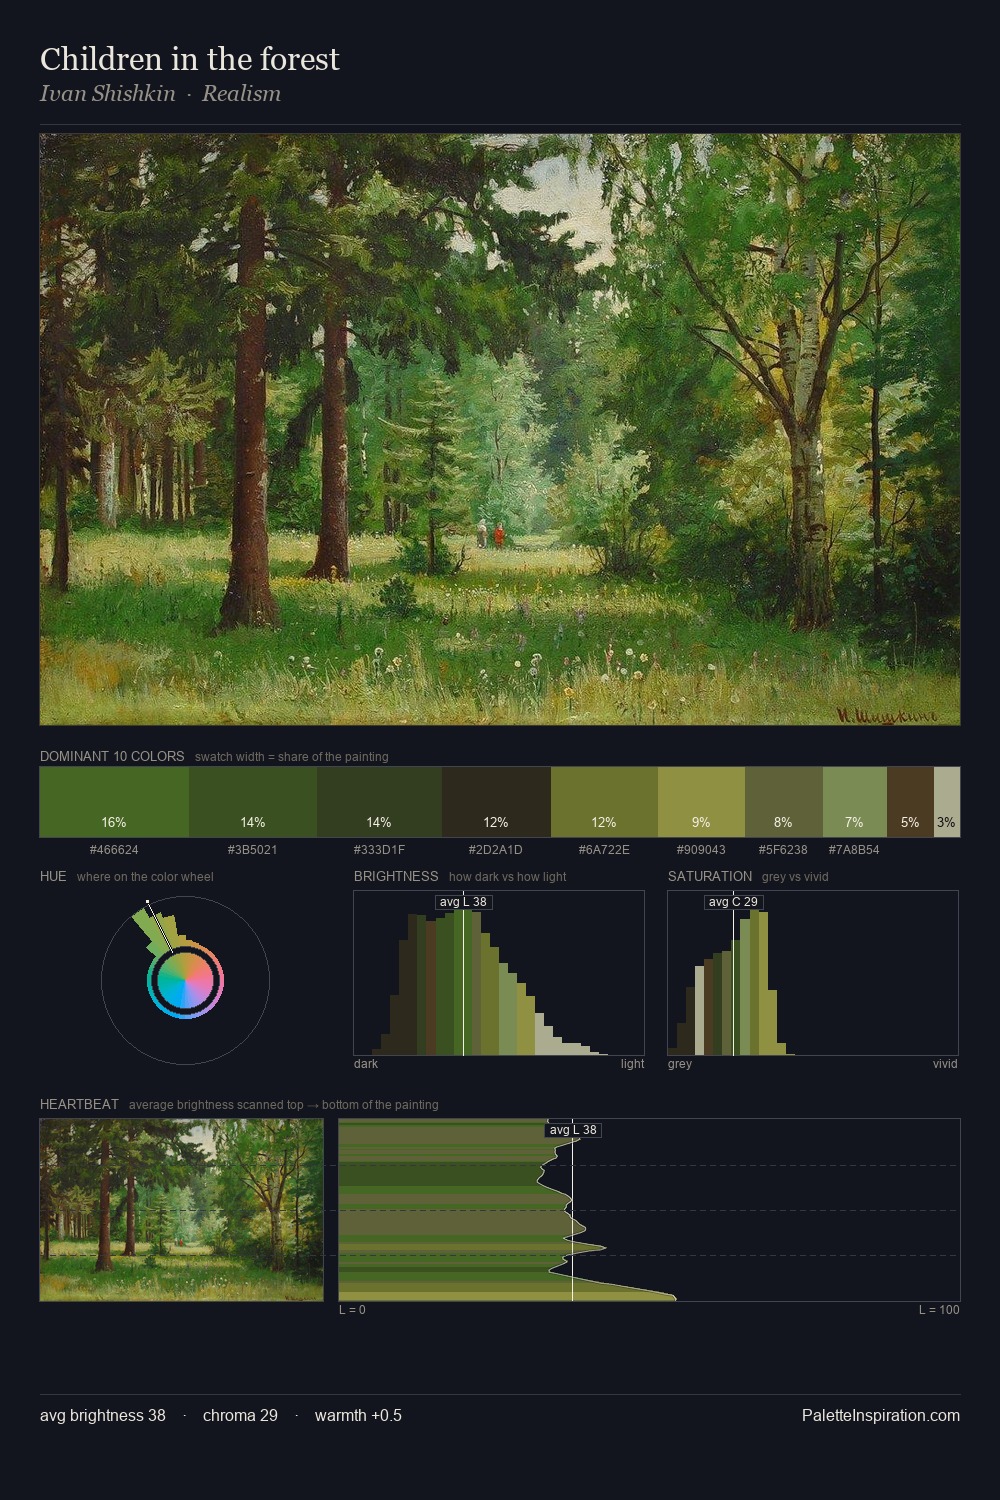Viewport: 1000px width, 1500px height.
Task: Click the 5% dark brown swatch
Action: click(910, 802)
